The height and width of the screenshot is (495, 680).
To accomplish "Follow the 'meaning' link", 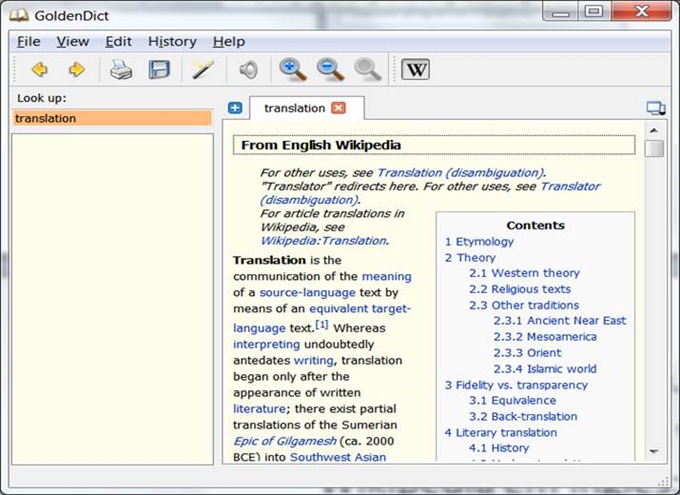I will tap(386, 276).
